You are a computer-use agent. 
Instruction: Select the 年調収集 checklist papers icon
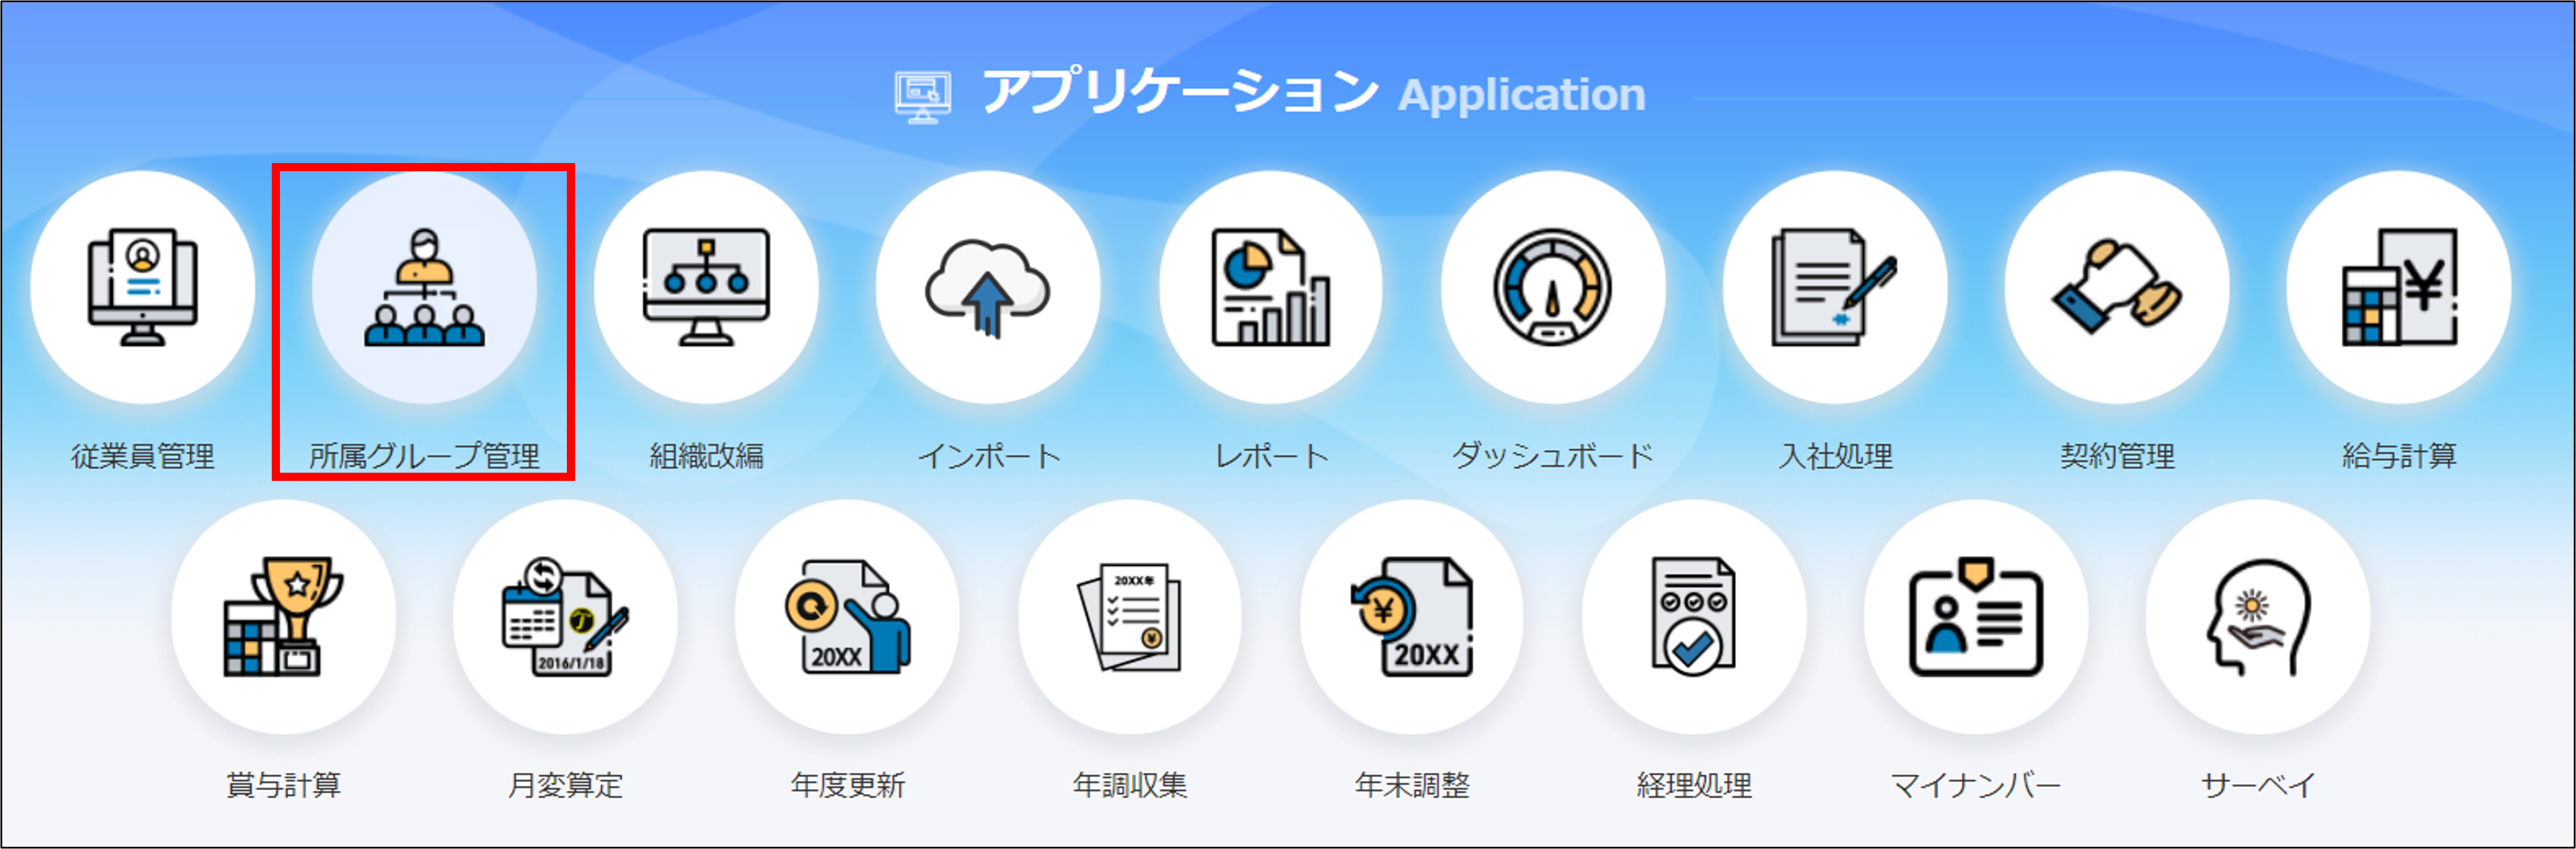pyautogui.click(x=1130, y=617)
